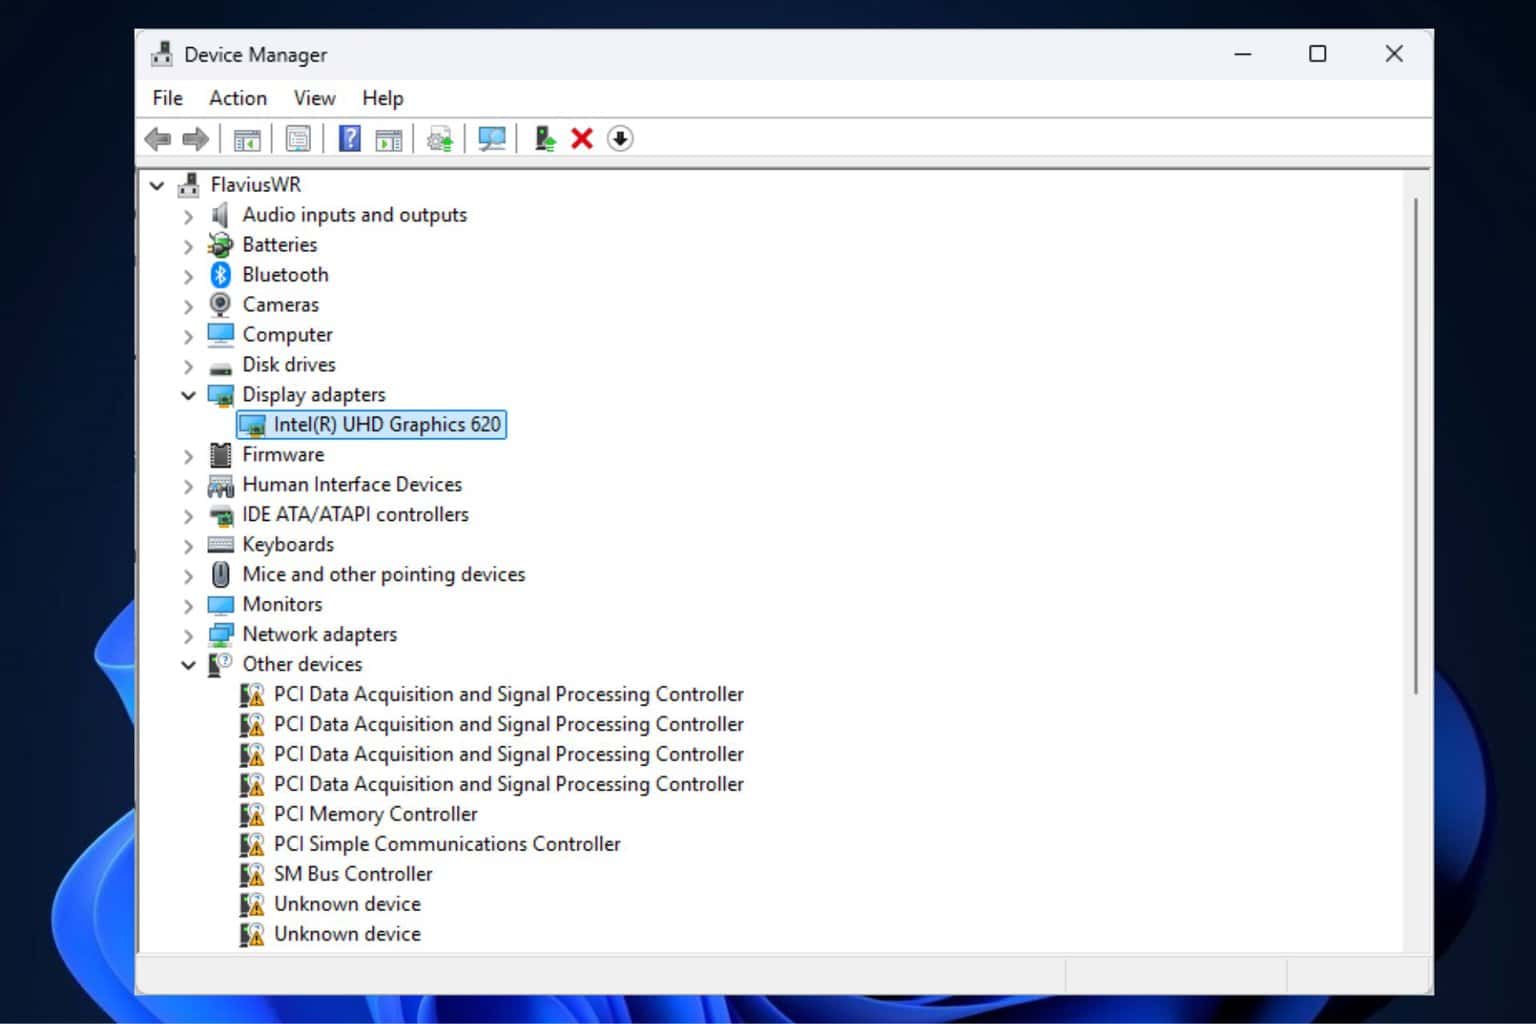The image size is (1536, 1024).
Task: Click Scan for hardware changes icon
Action: coord(491,139)
